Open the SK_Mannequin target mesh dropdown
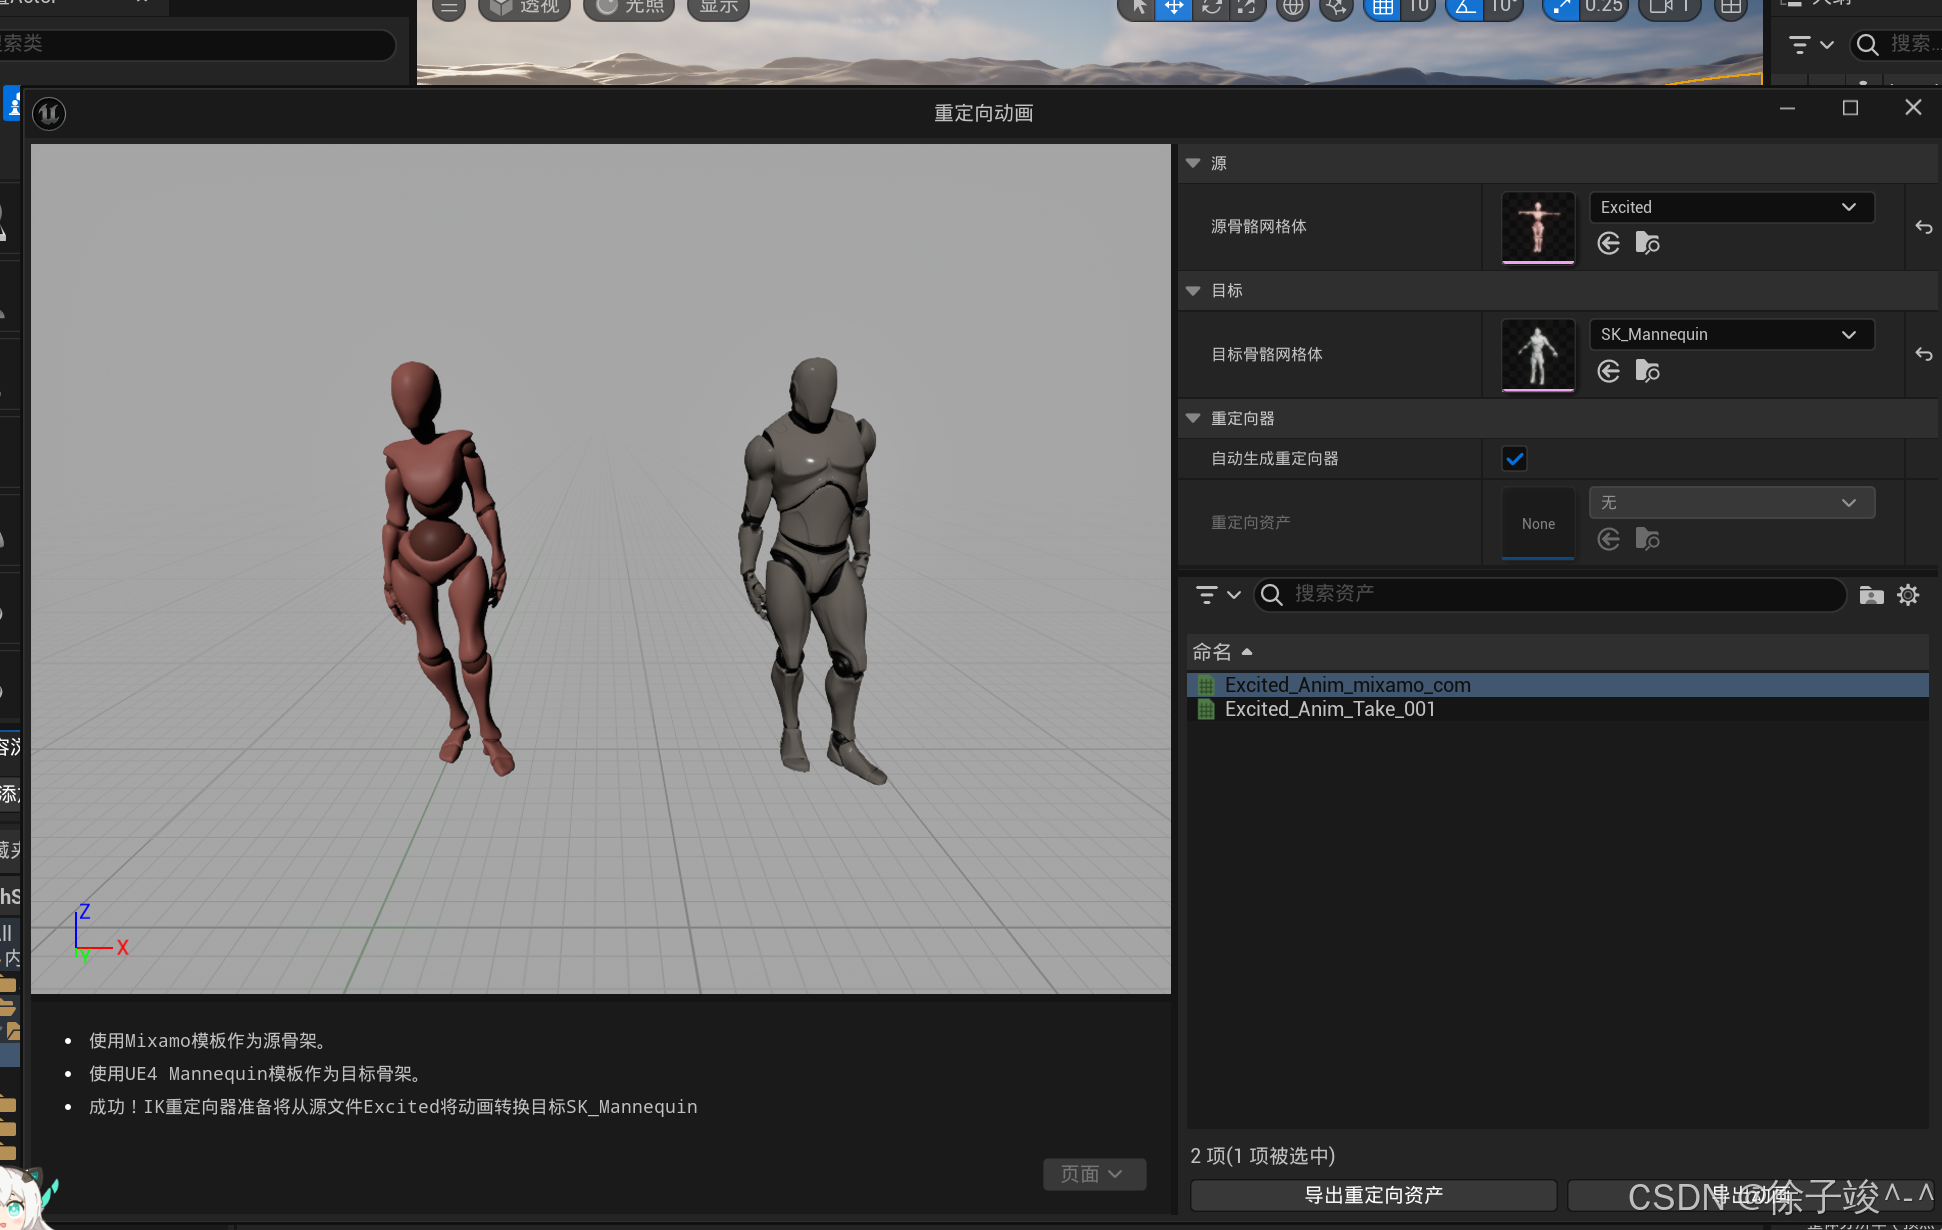Viewport: 1942px width, 1230px height. coord(1731,334)
